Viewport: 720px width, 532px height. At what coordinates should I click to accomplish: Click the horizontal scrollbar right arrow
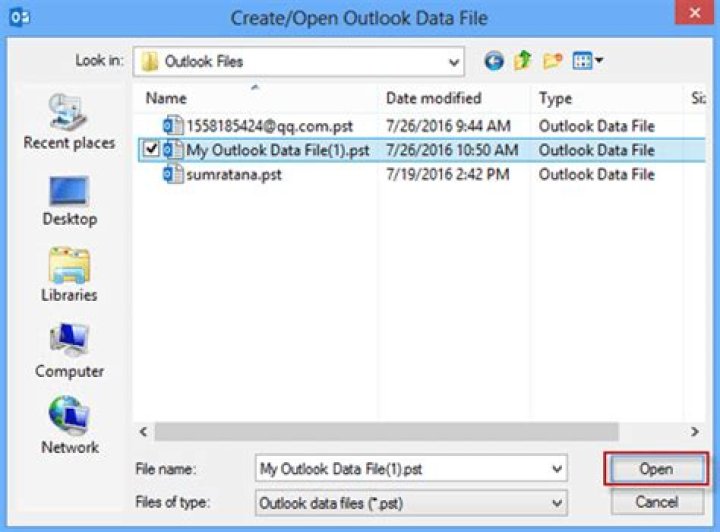[x=695, y=432]
